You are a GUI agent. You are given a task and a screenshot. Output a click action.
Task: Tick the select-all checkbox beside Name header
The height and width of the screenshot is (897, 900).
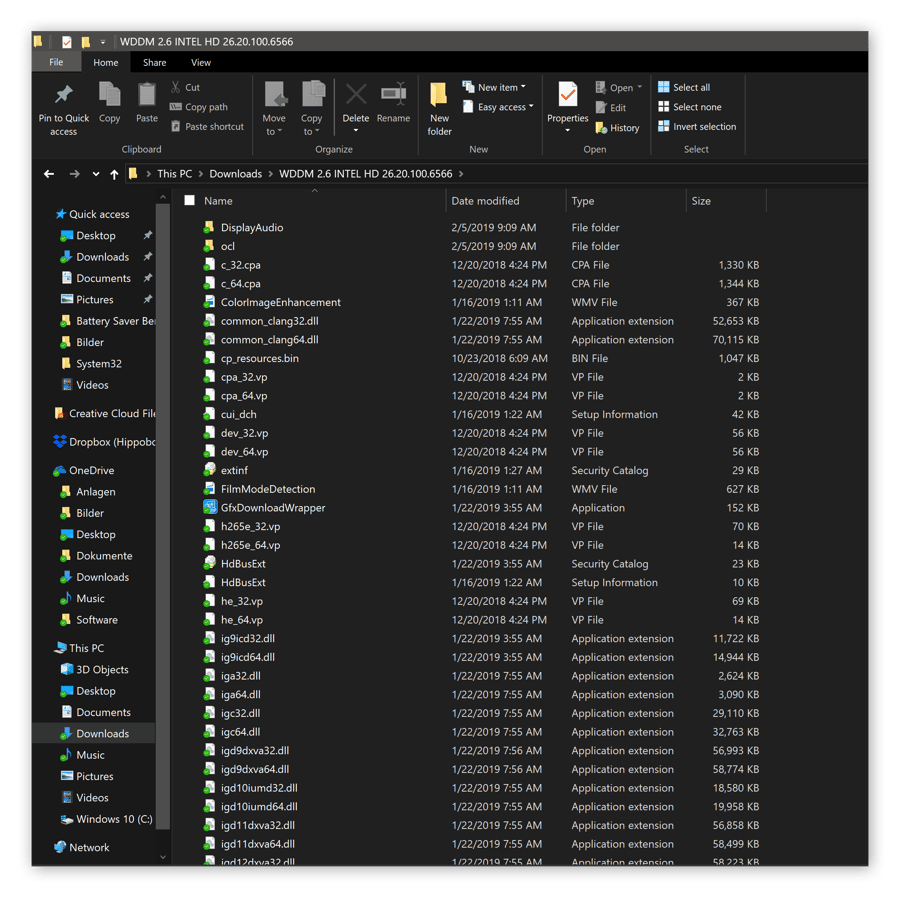[189, 201]
